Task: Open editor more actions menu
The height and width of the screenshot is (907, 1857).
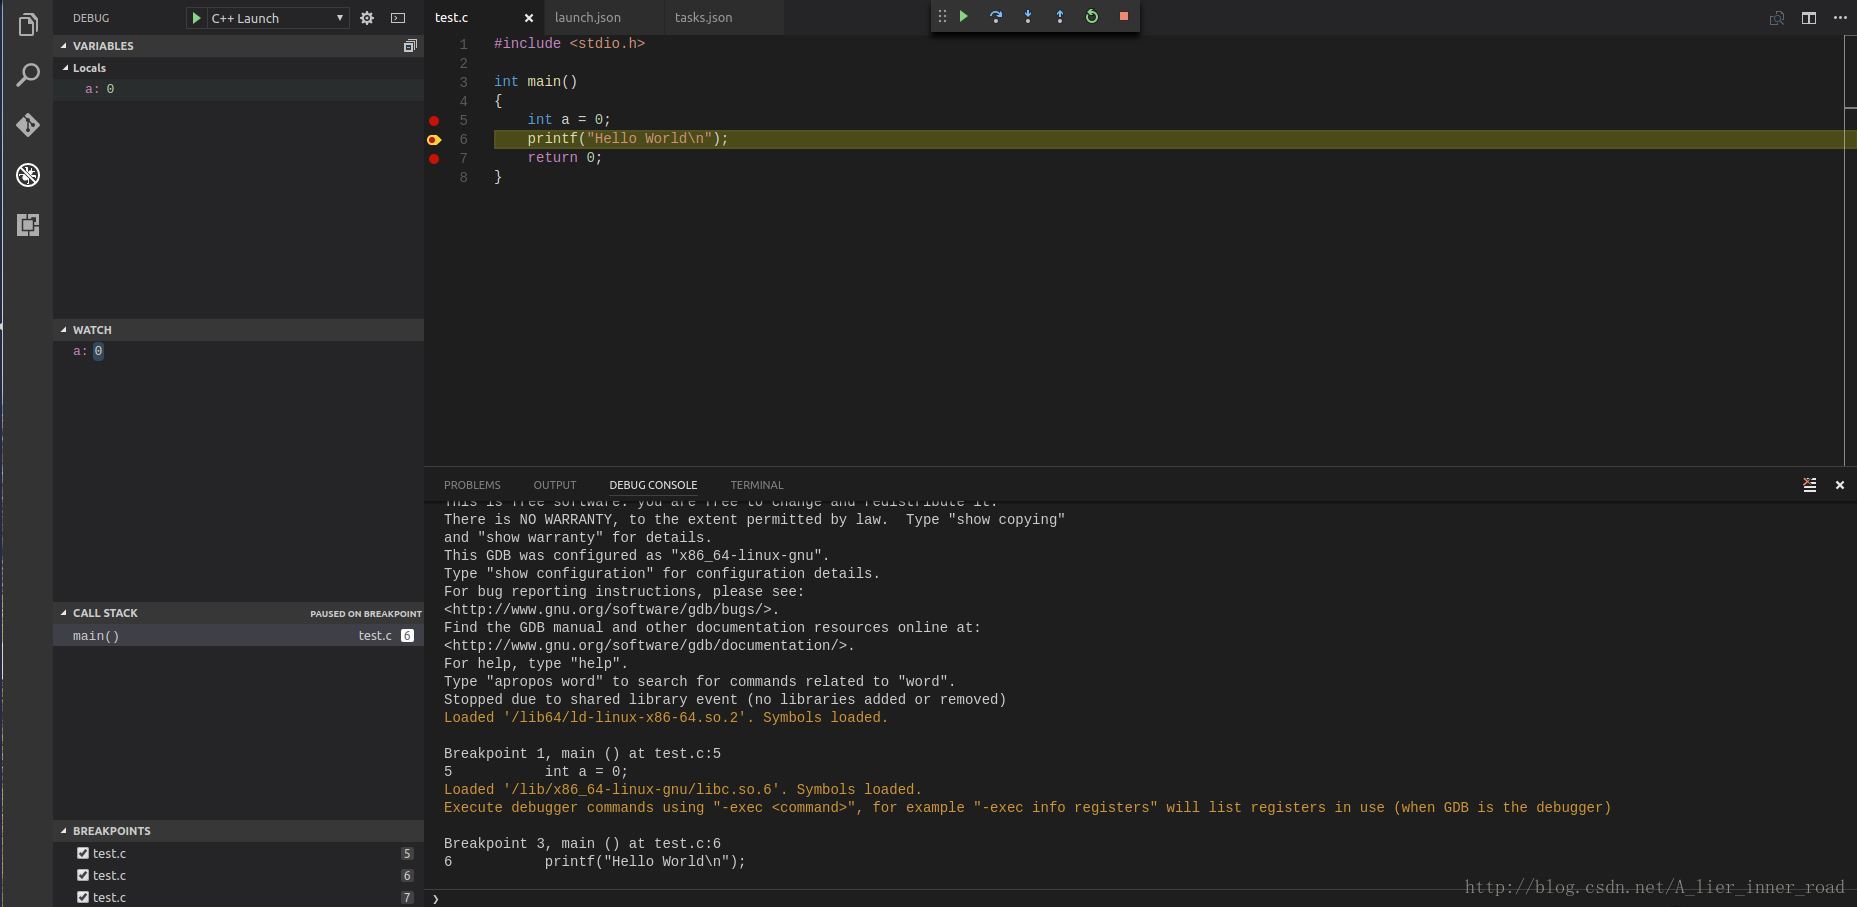Action: 1840,18
